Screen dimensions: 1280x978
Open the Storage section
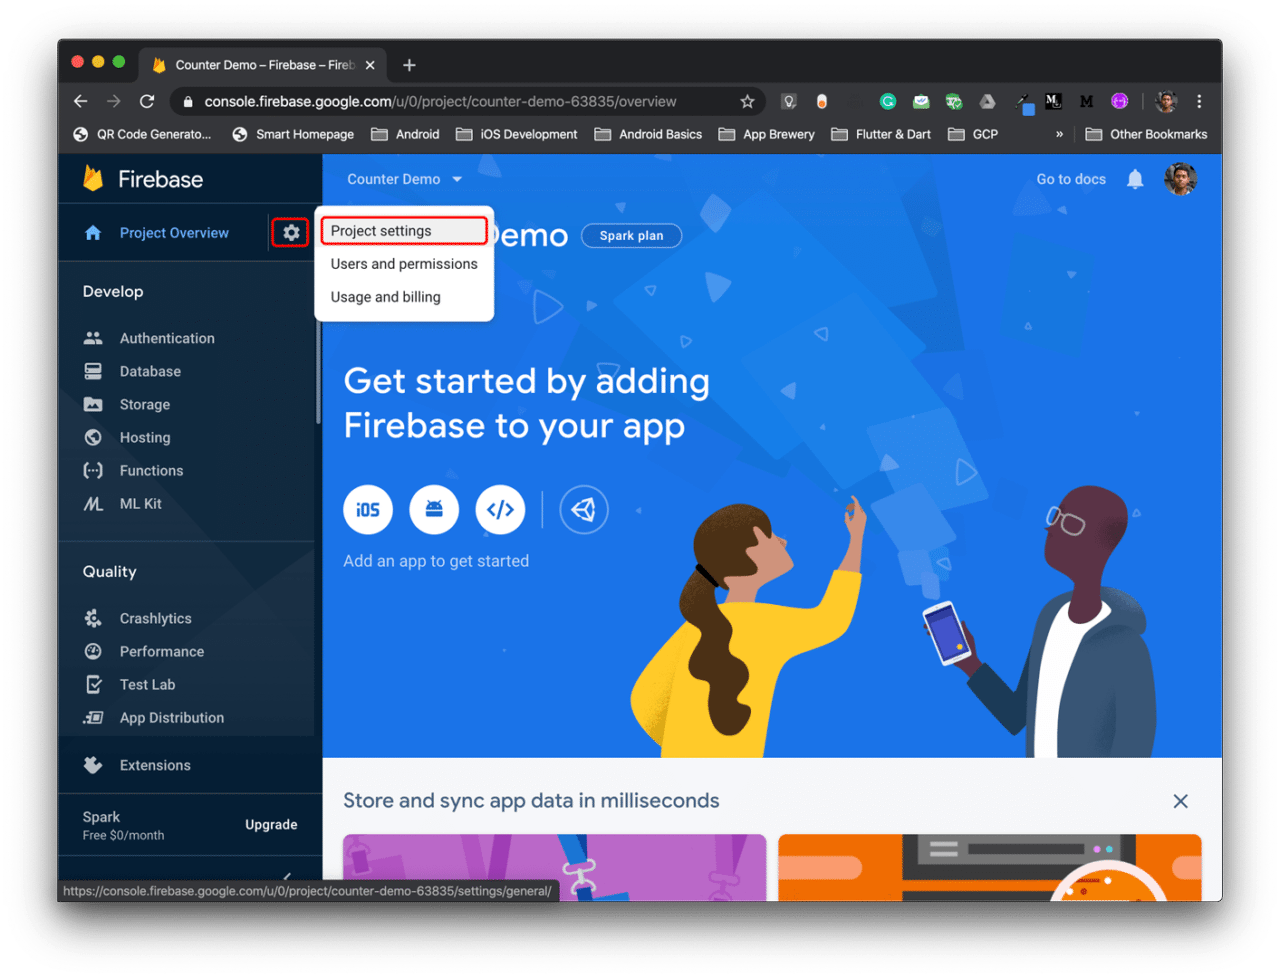[145, 404]
